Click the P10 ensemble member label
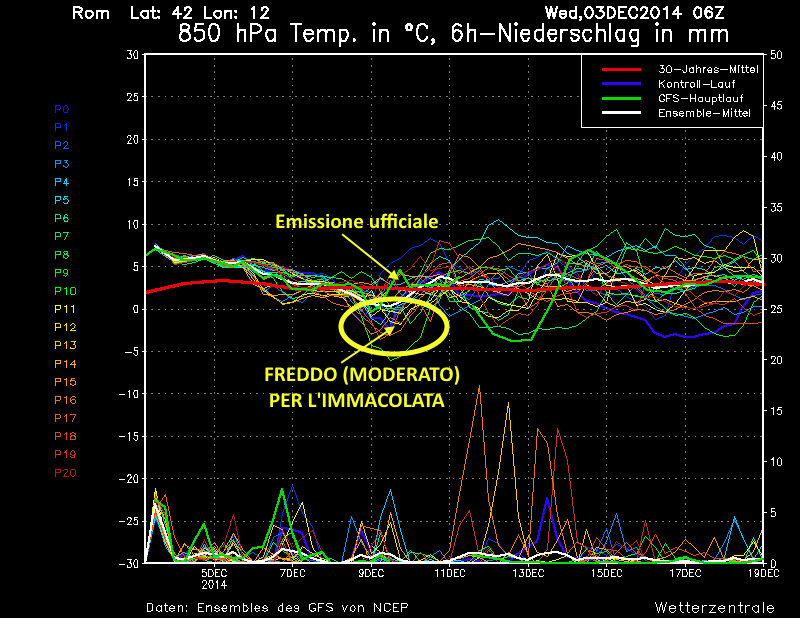Image resolution: width=800 pixels, height=618 pixels. coord(65,291)
